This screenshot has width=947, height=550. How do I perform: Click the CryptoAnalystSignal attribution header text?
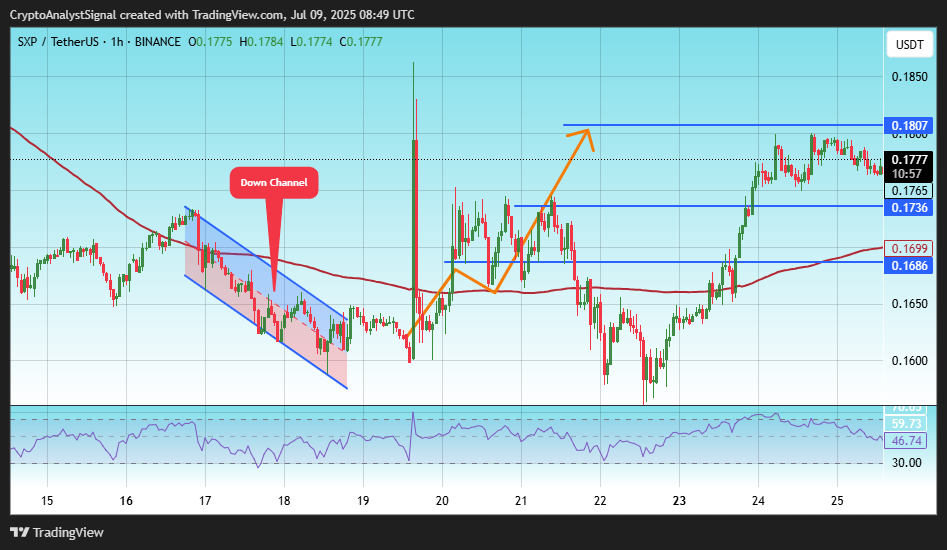pyautogui.click(x=212, y=14)
